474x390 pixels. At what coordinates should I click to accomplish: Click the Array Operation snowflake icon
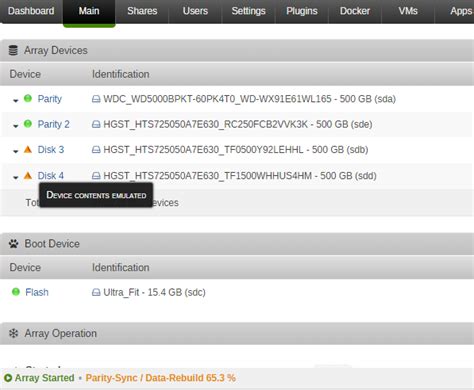pos(14,333)
